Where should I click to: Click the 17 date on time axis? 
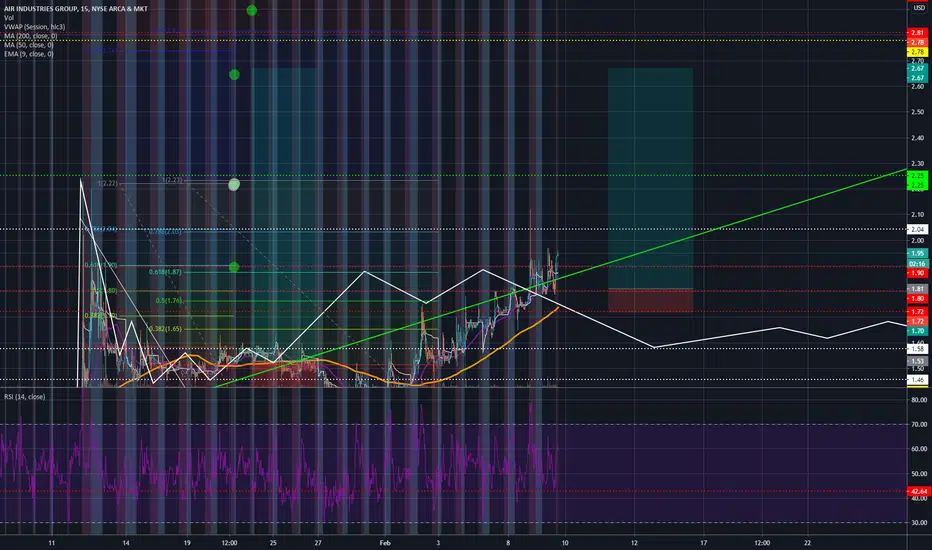tap(704, 543)
